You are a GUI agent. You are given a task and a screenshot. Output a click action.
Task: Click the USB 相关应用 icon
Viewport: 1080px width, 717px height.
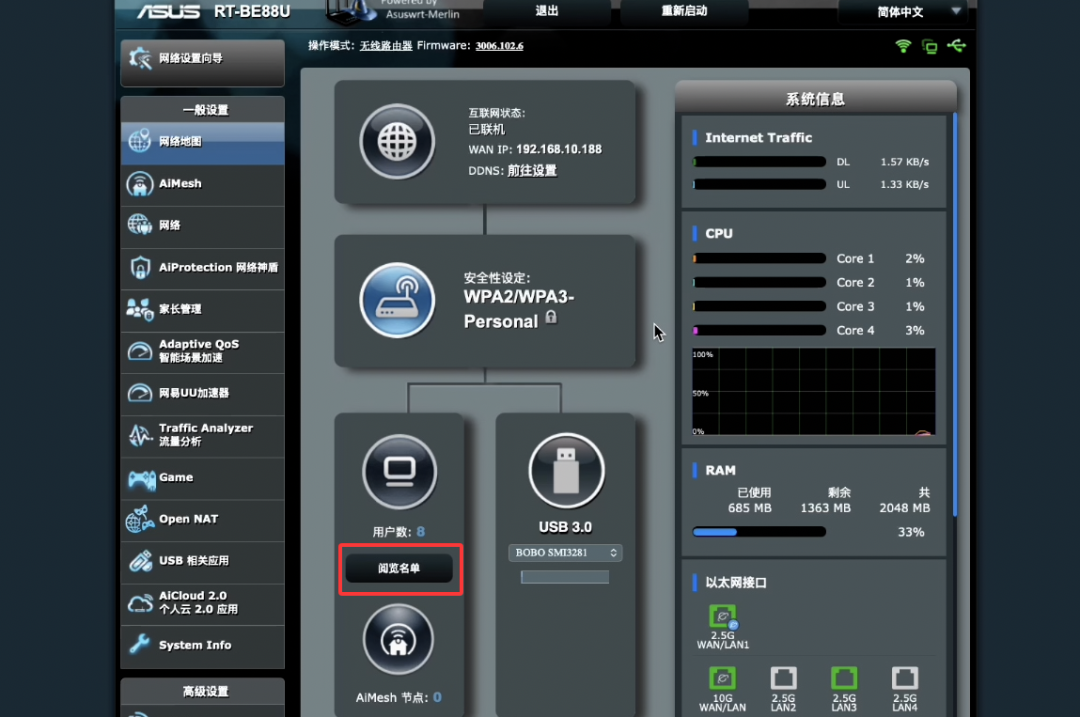140,561
